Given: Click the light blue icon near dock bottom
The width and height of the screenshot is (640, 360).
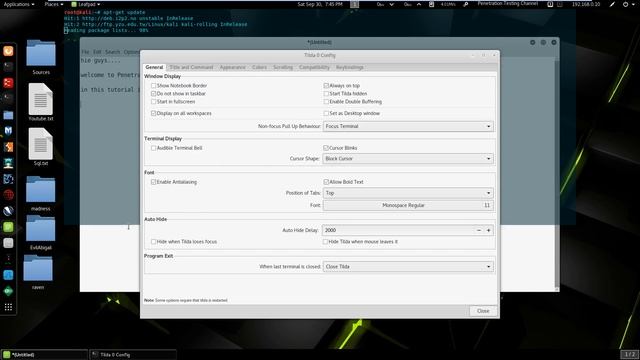Looking at the screenshot, I should coord(8,275).
